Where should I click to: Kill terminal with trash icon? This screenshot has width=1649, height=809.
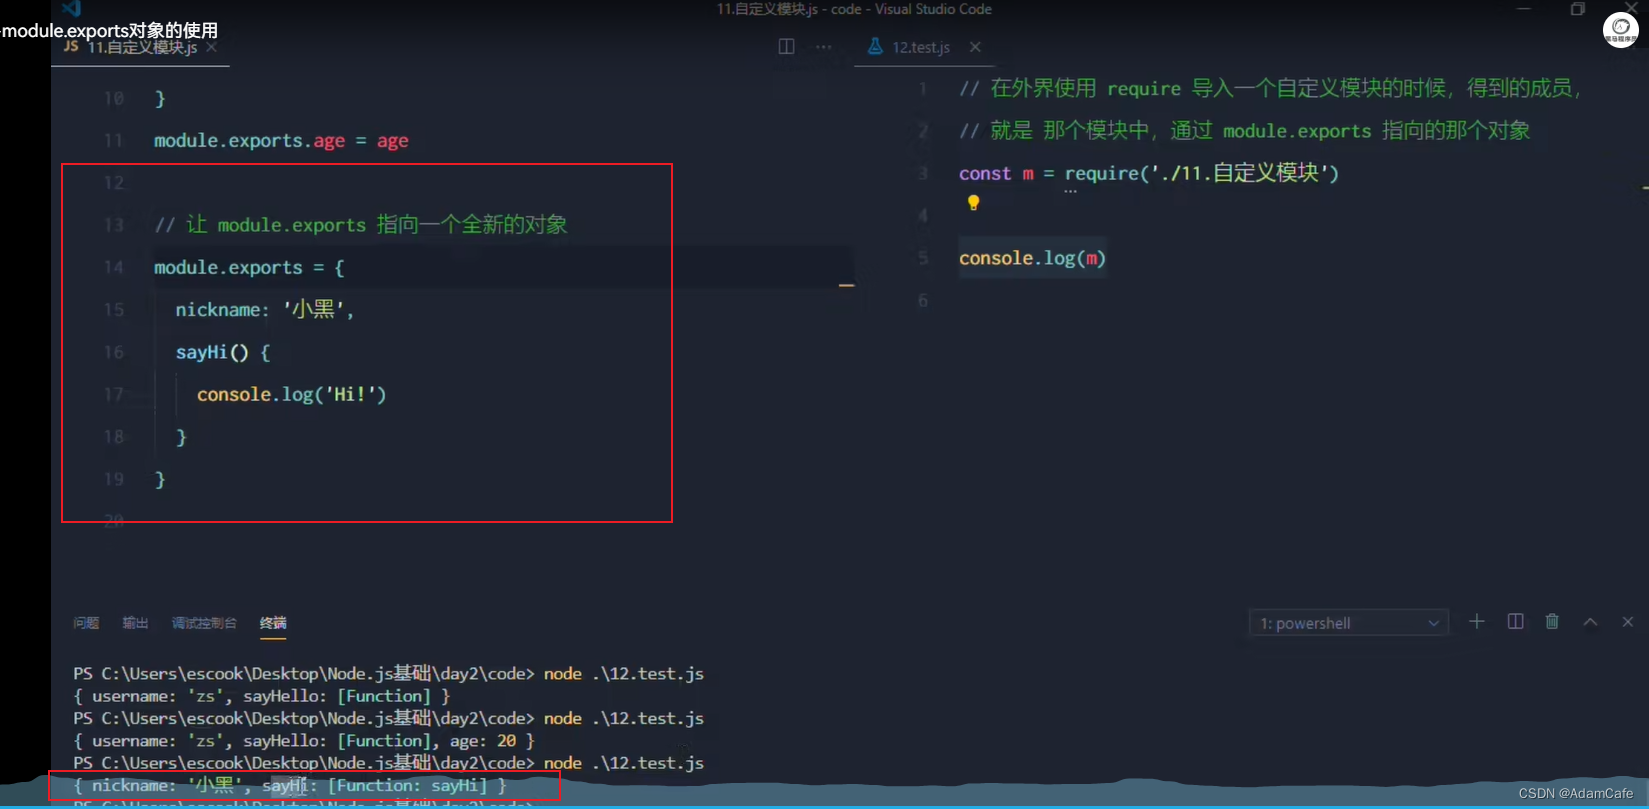coord(1552,622)
